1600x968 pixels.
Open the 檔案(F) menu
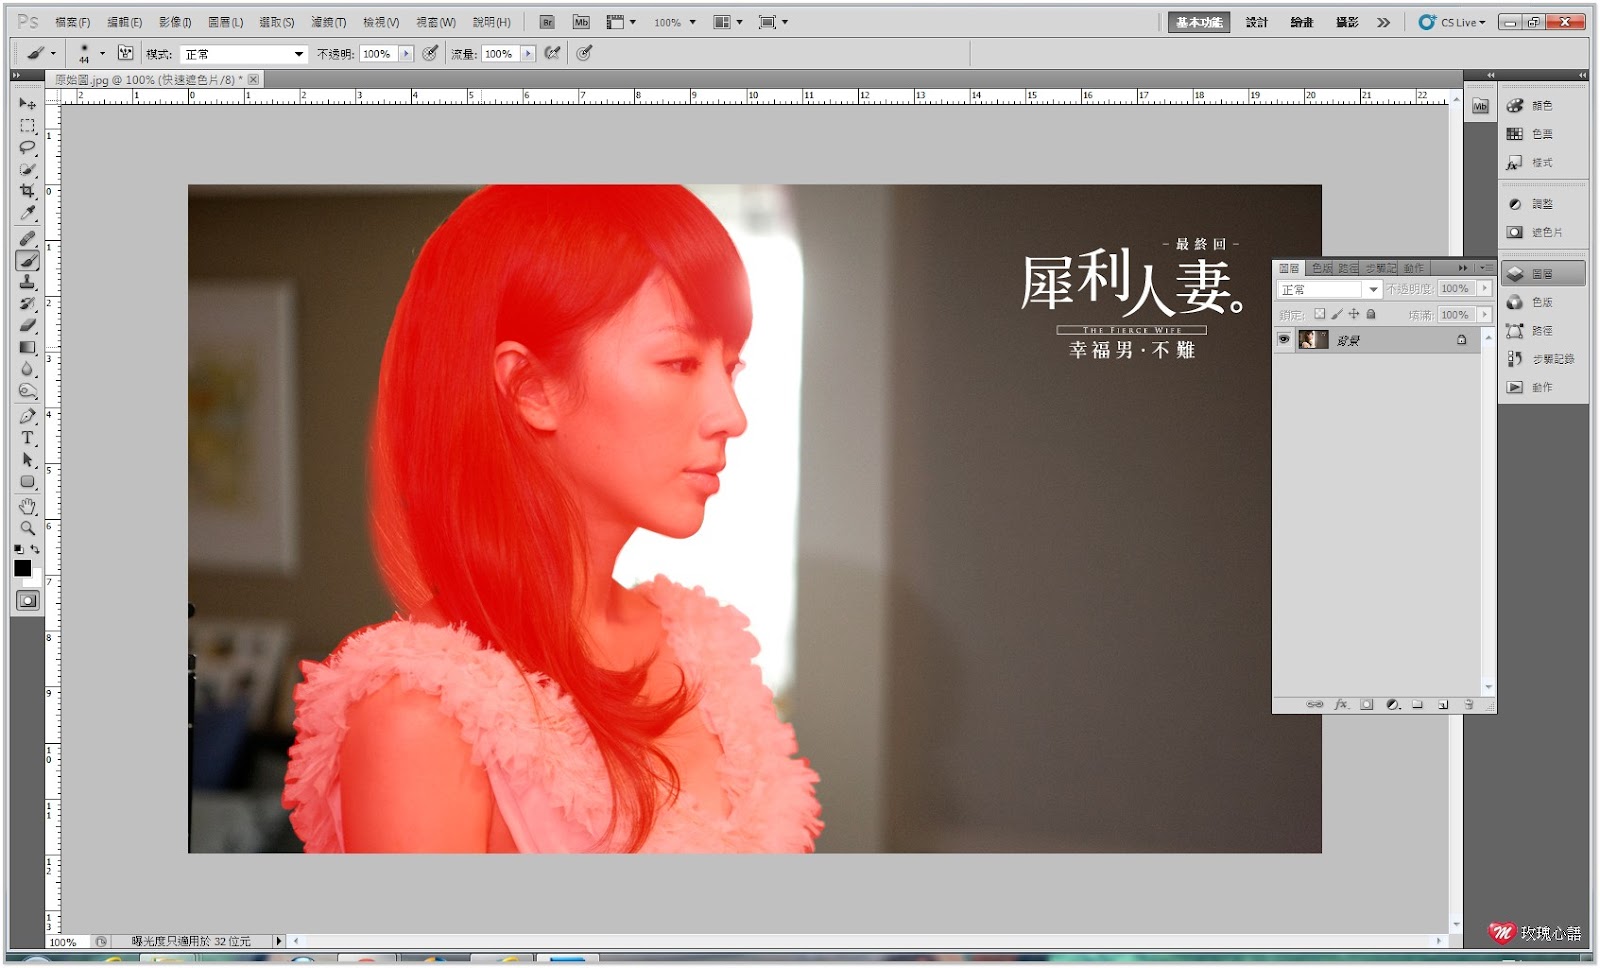click(x=72, y=22)
